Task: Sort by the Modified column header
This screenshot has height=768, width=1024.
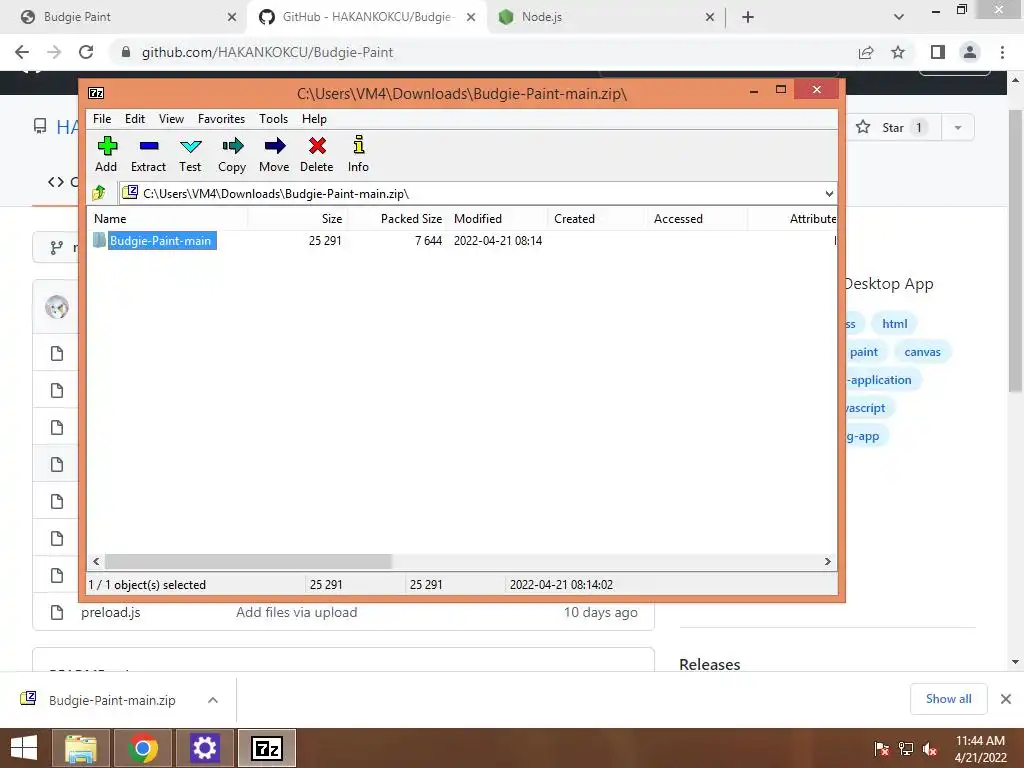Action: (498, 219)
